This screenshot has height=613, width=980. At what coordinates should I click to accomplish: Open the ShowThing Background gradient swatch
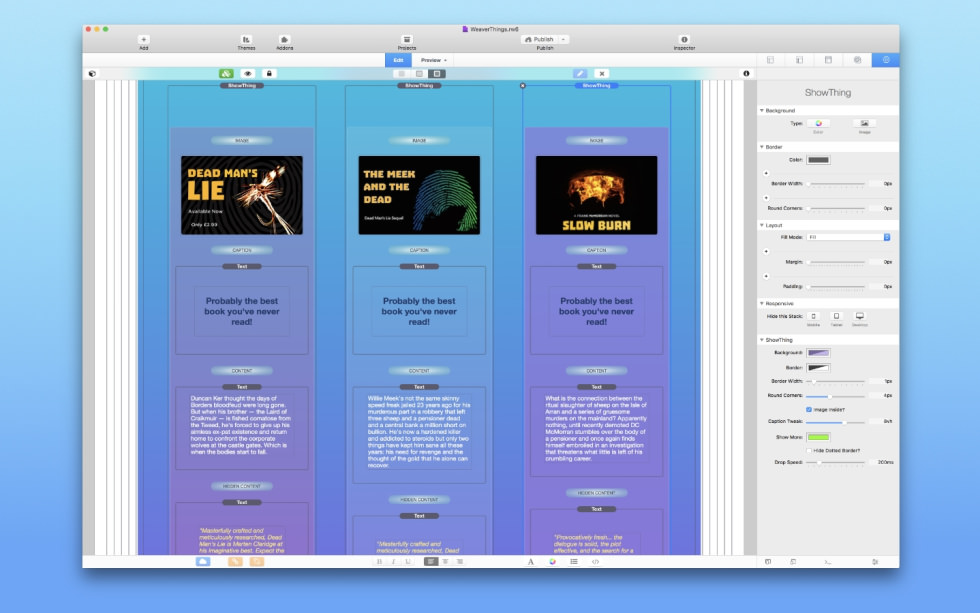pyautogui.click(x=818, y=353)
